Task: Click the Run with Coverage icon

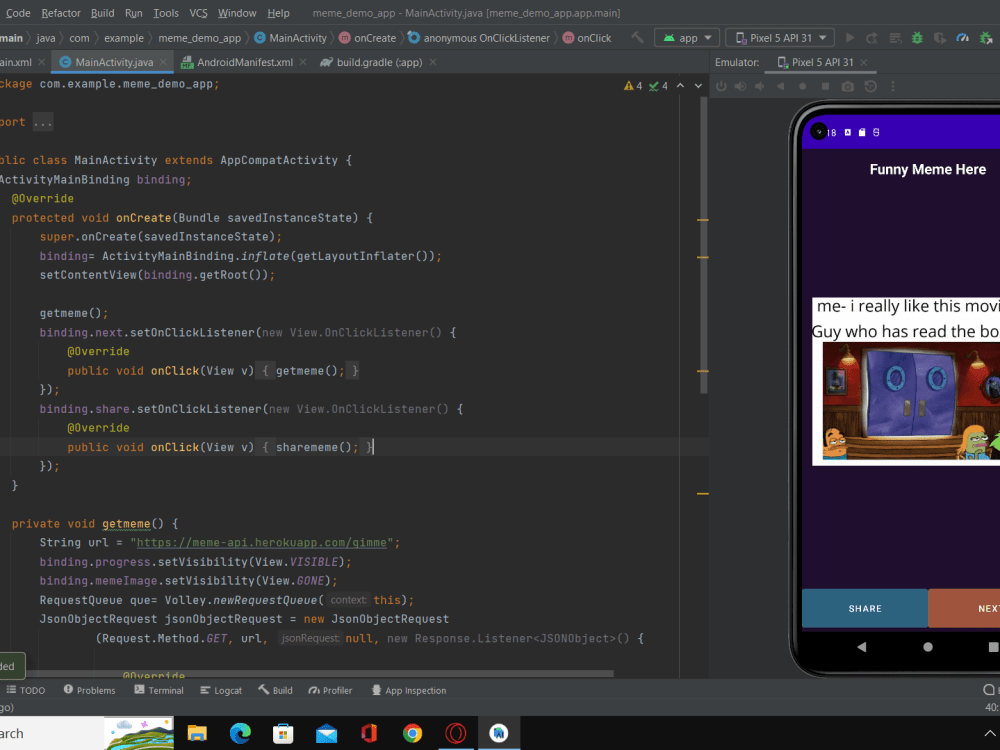Action: (x=940, y=38)
